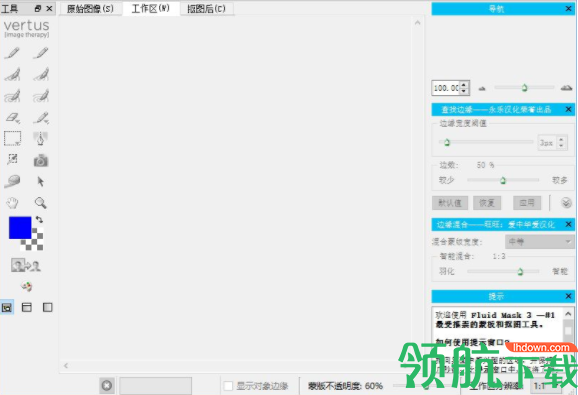Viewport: 578px width, 395px height.
Task: Switch to first view layout icon
Action: point(7,307)
